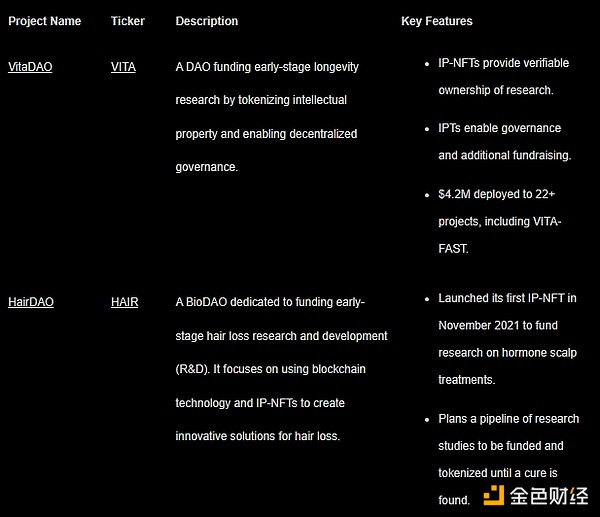Select the Description column header
Image resolution: width=600 pixels, height=517 pixels.
[207, 21]
